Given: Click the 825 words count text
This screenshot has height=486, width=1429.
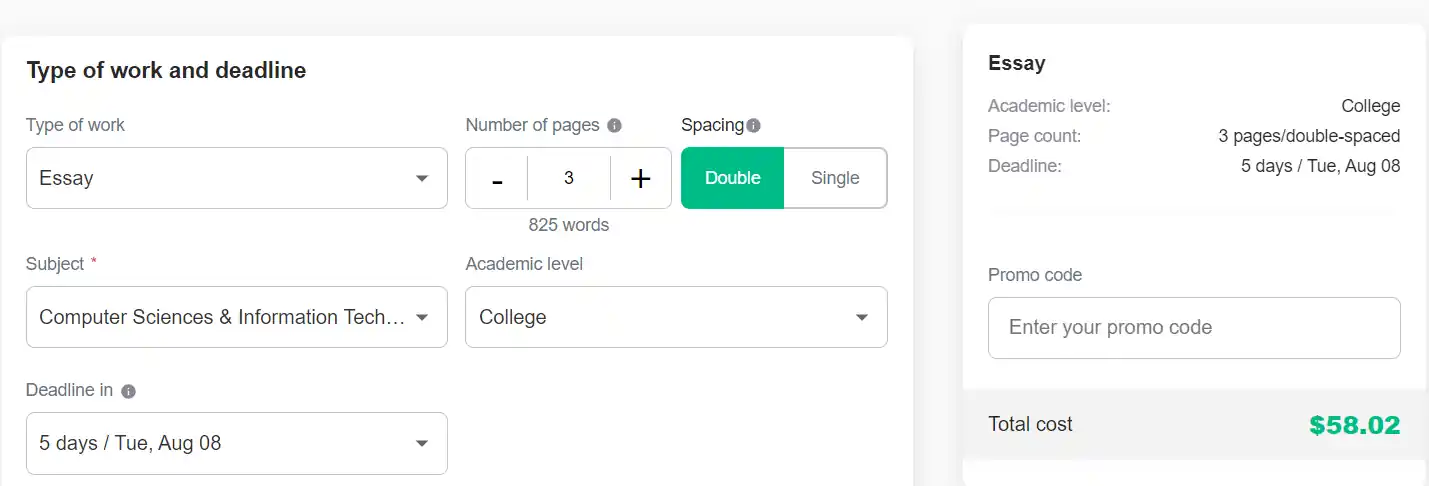Looking at the screenshot, I should click(x=568, y=225).
